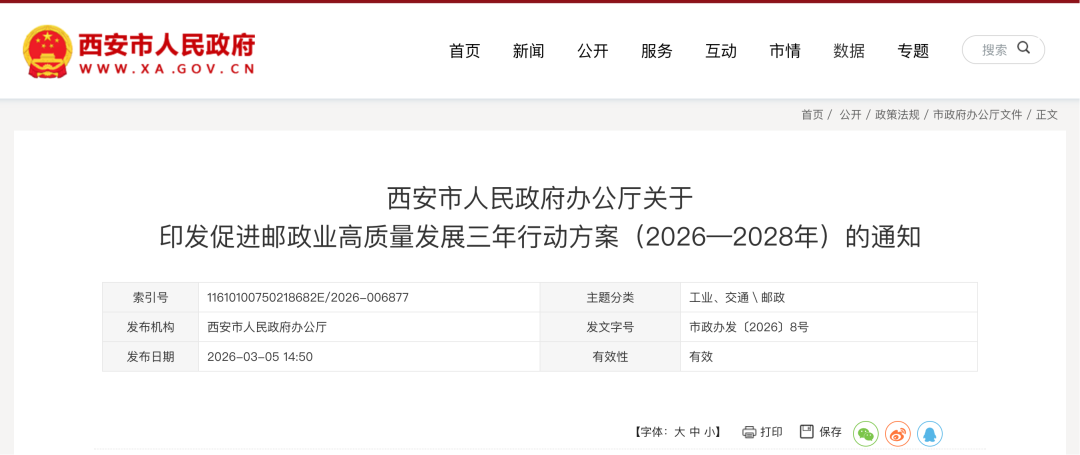Open the 专题 navigation item
This screenshot has width=1080, height=455.
click(912, 51)
